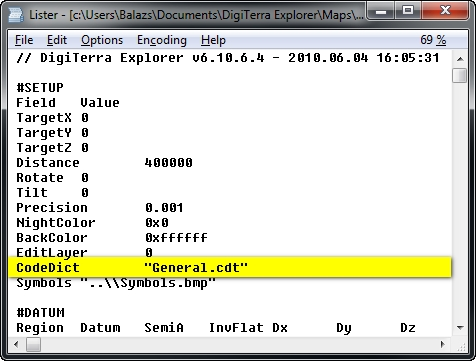Click the vertical scrollbar up arrow
This screenshot has height=361, width=476.
(x=460, y=59)
